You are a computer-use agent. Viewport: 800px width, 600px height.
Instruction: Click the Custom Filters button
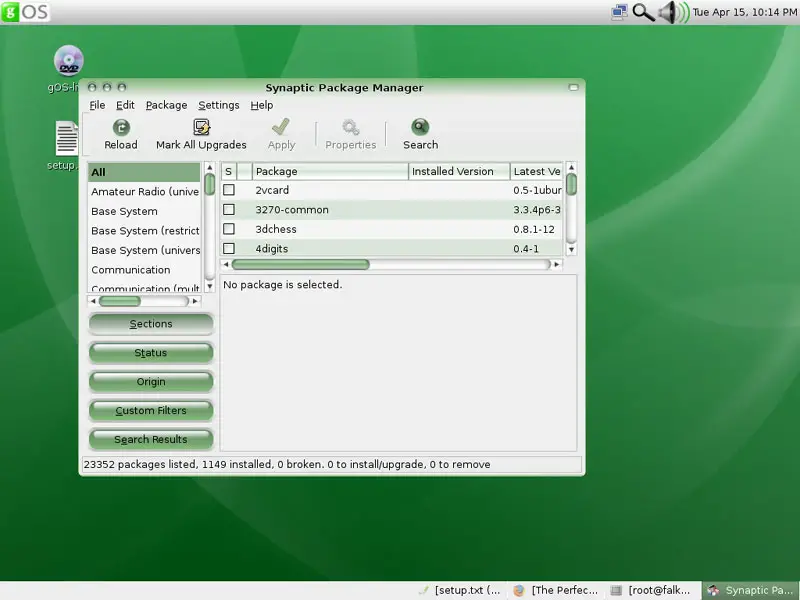[x=151, y=410]
